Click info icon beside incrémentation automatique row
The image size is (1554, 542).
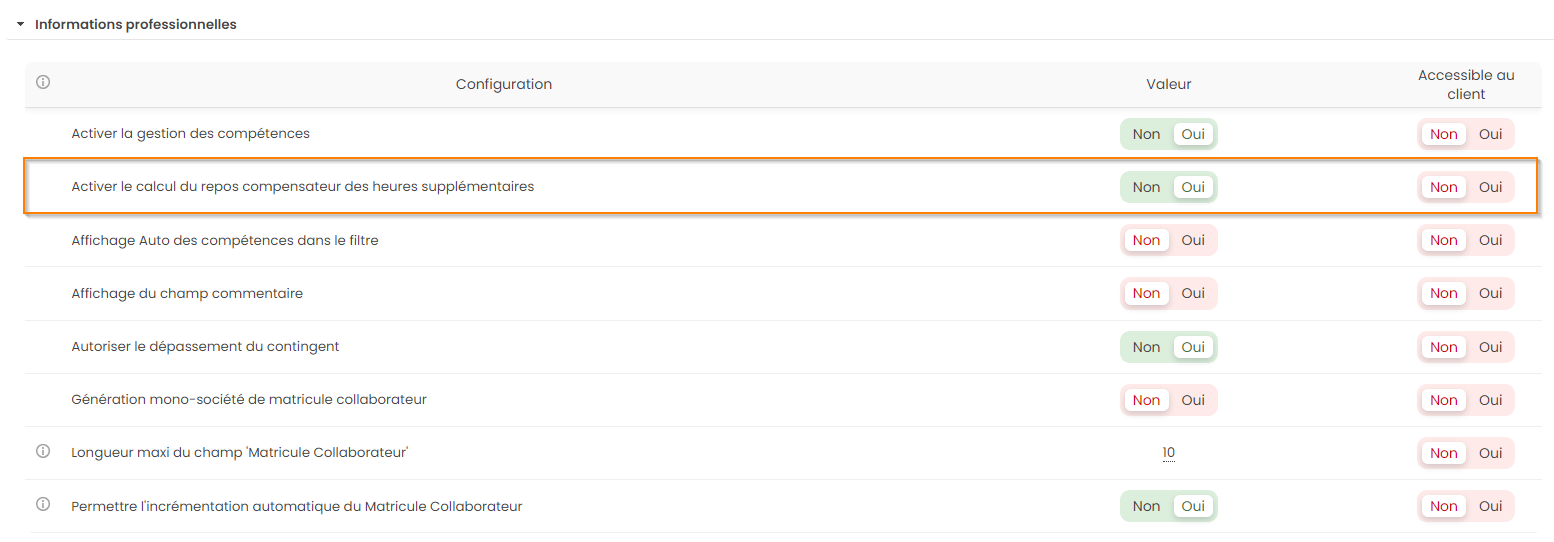[x=43, y=505]
